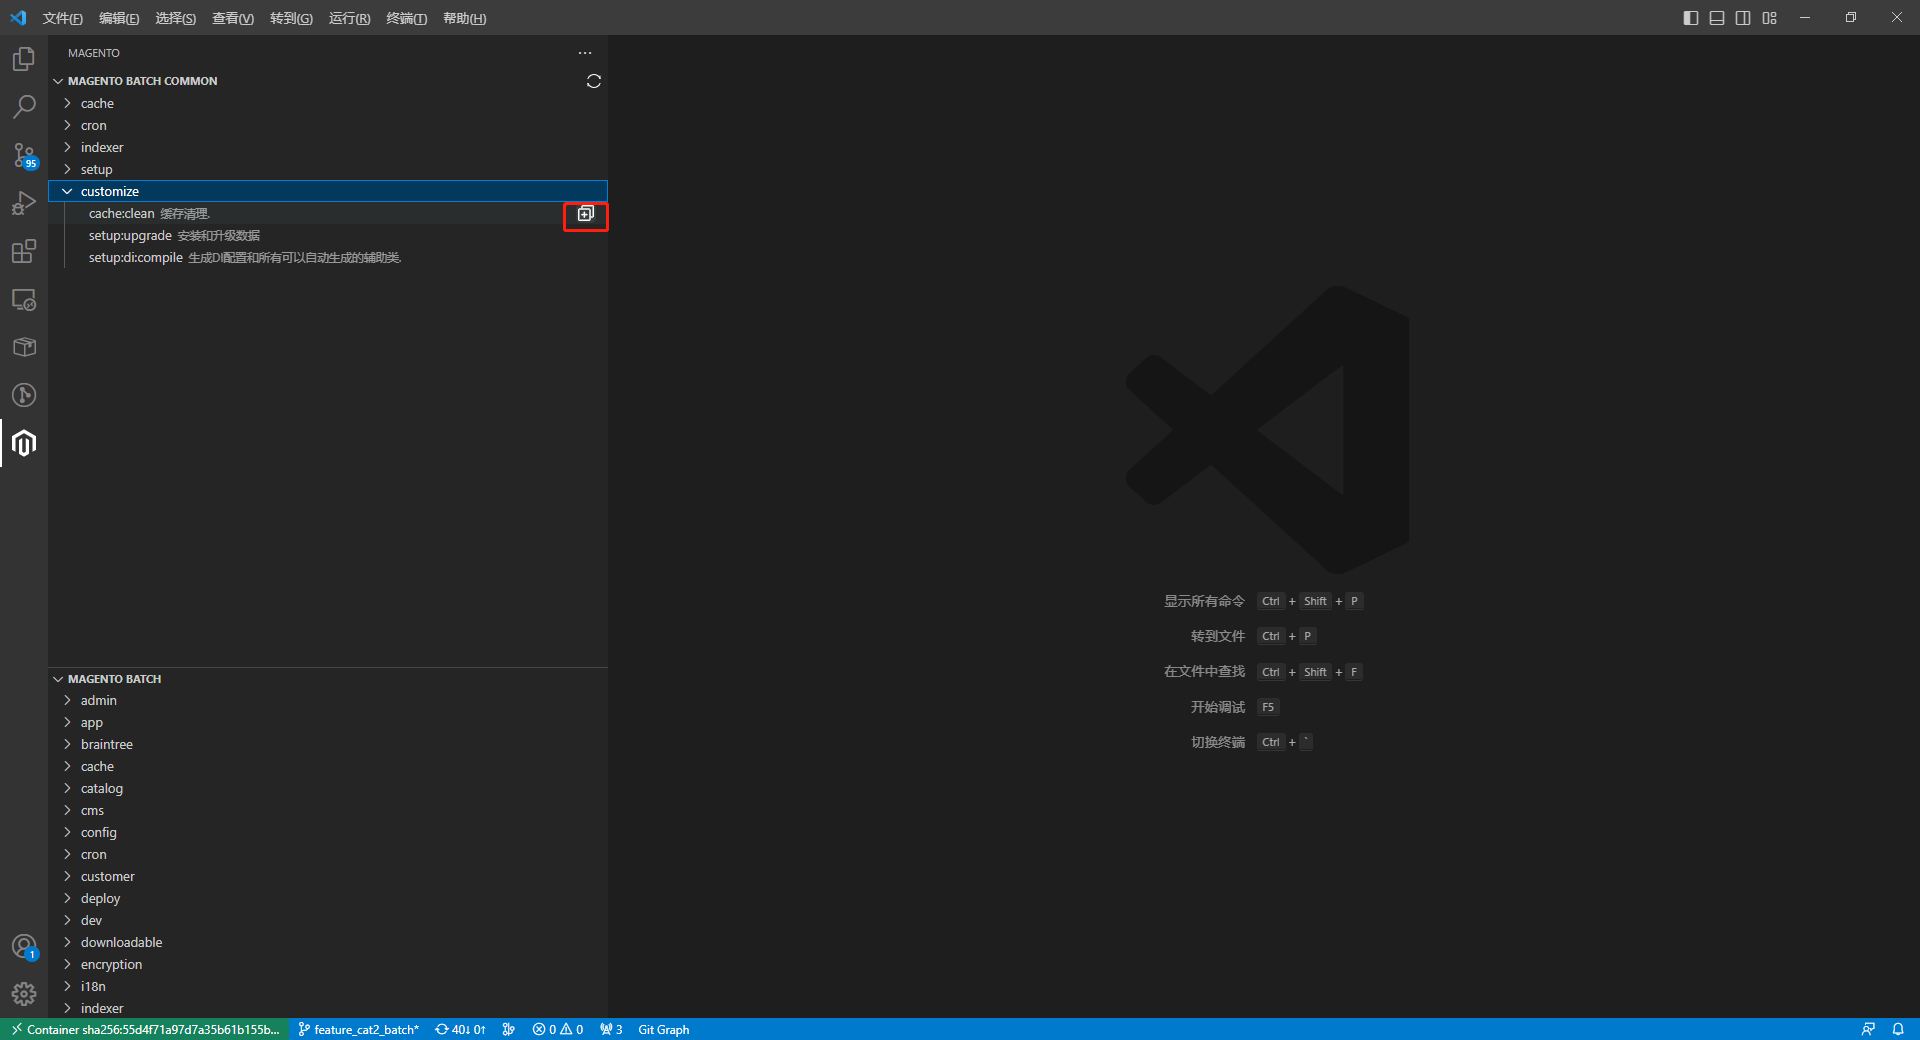The height and width of the screenshot is (1040, 1920).
Task: Open errors and warnings problems indicator
Action: (557, 1029)
